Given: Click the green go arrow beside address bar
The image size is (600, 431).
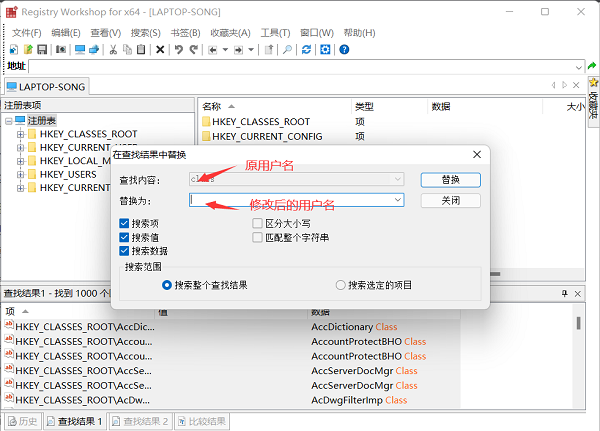Looking at the screenshot, I should pos(592,66).
